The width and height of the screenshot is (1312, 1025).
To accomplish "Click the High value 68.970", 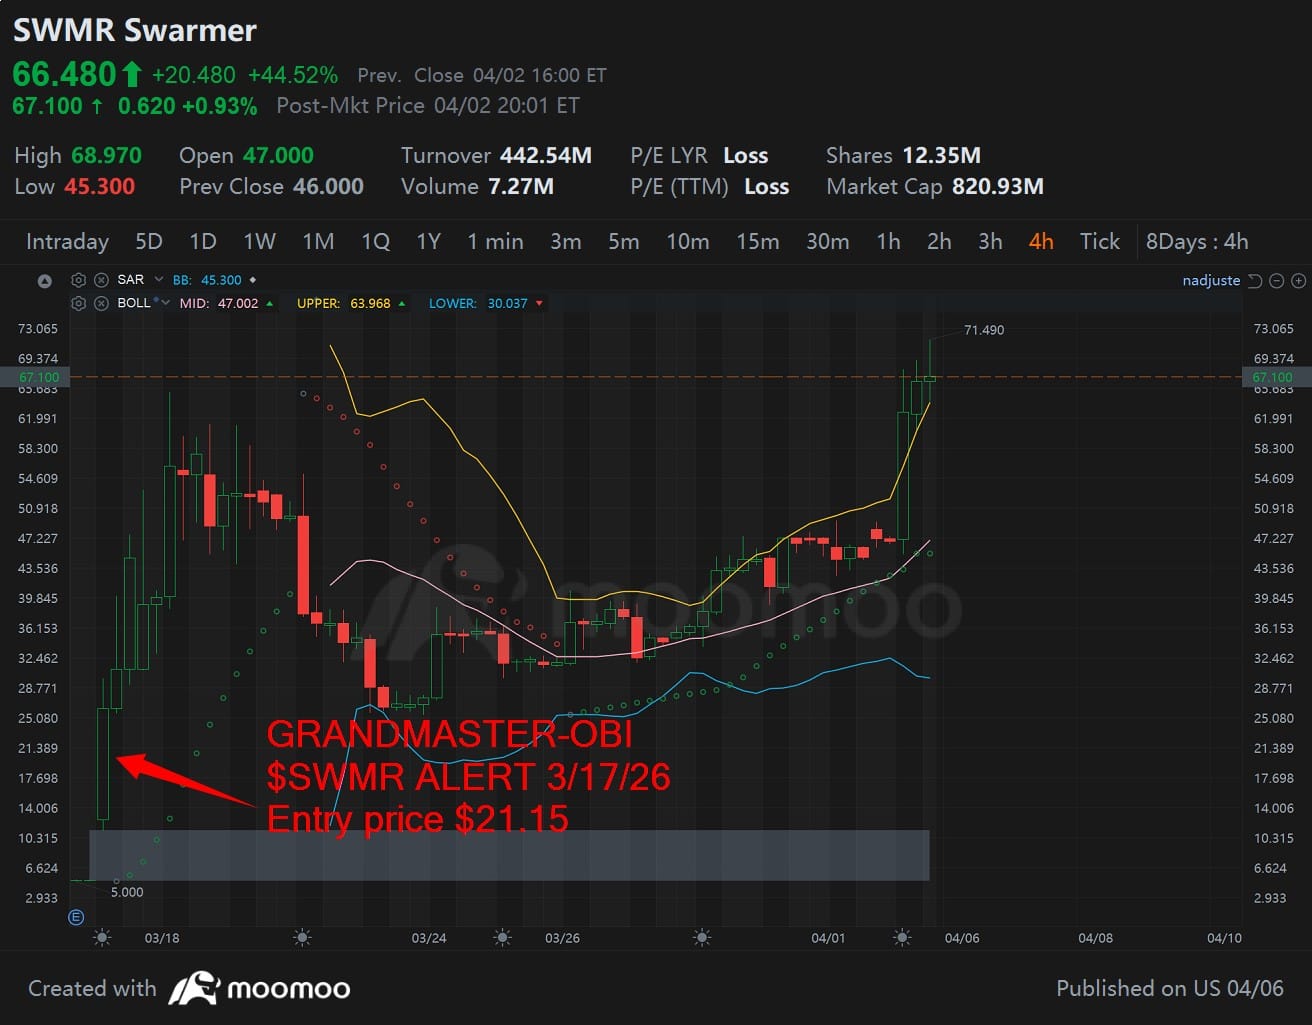I will point(106,156).
